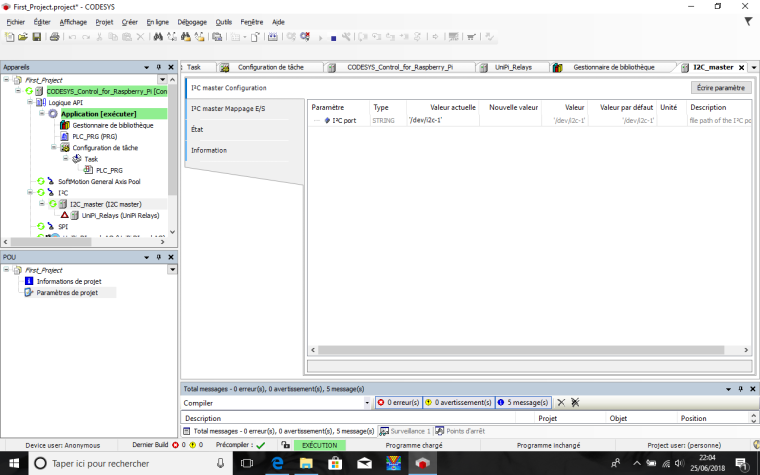The height and width of the screenshot is (475, 760).
Task: Click the shopping cart store icon
Action: click(471, 37)
